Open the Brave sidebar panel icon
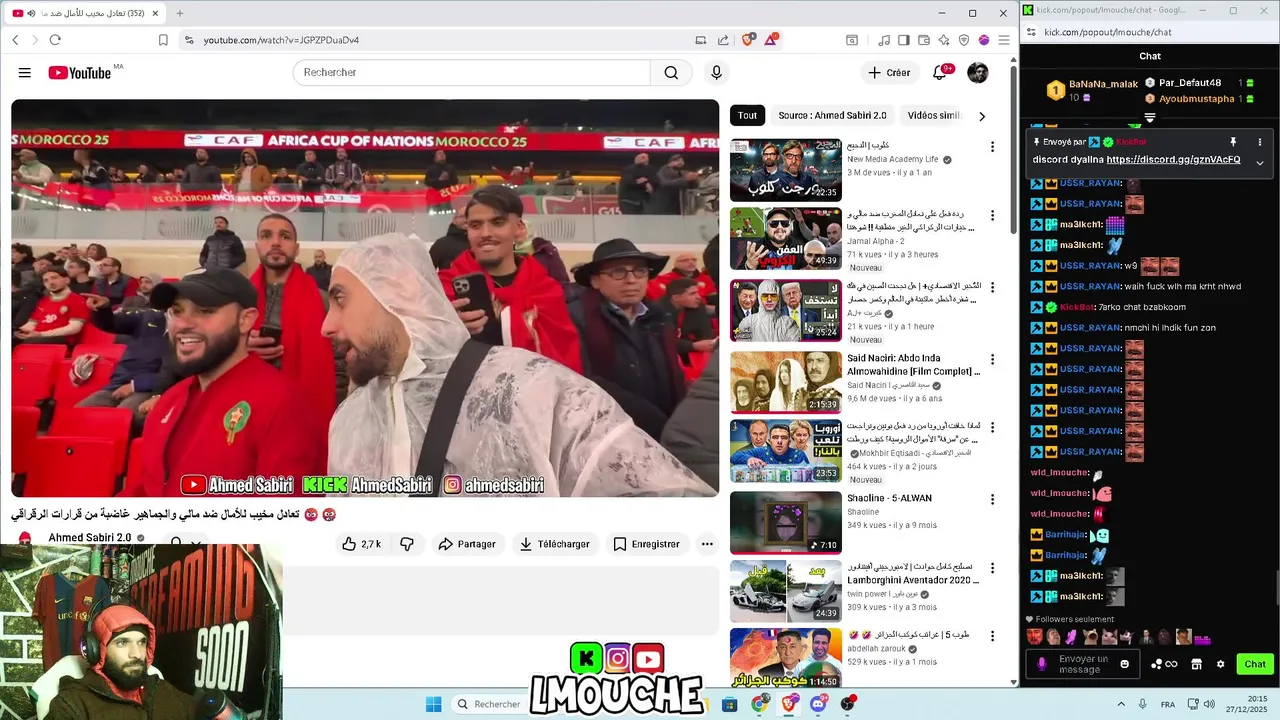Image resolution: width=1280 pixels, height=720 pixels. 904,40
